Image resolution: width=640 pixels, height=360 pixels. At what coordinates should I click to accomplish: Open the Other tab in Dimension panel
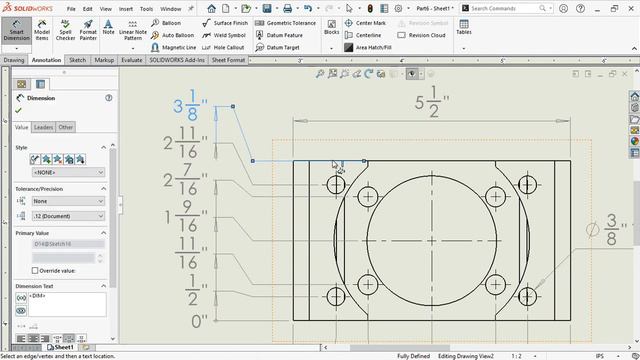click(65, 127)
